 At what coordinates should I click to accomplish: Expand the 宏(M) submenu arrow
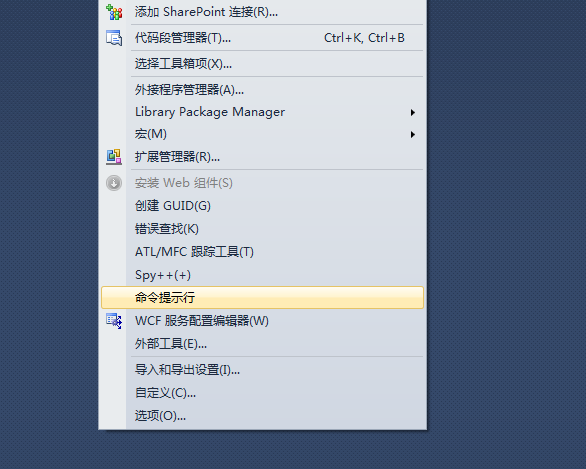tap(413, 134)
